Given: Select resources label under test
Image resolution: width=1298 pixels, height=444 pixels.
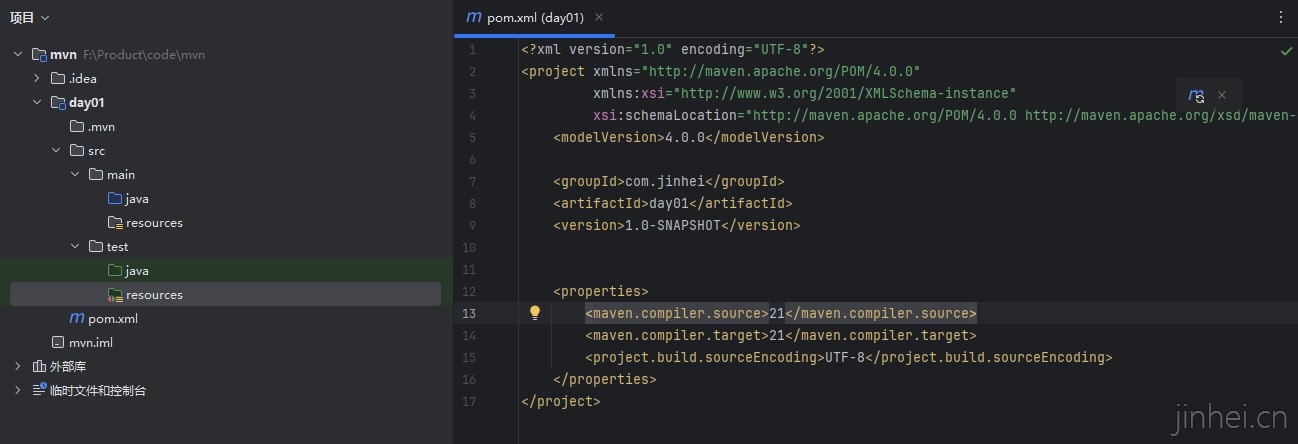Looking at the screenshot, I should tap(154, 294).
